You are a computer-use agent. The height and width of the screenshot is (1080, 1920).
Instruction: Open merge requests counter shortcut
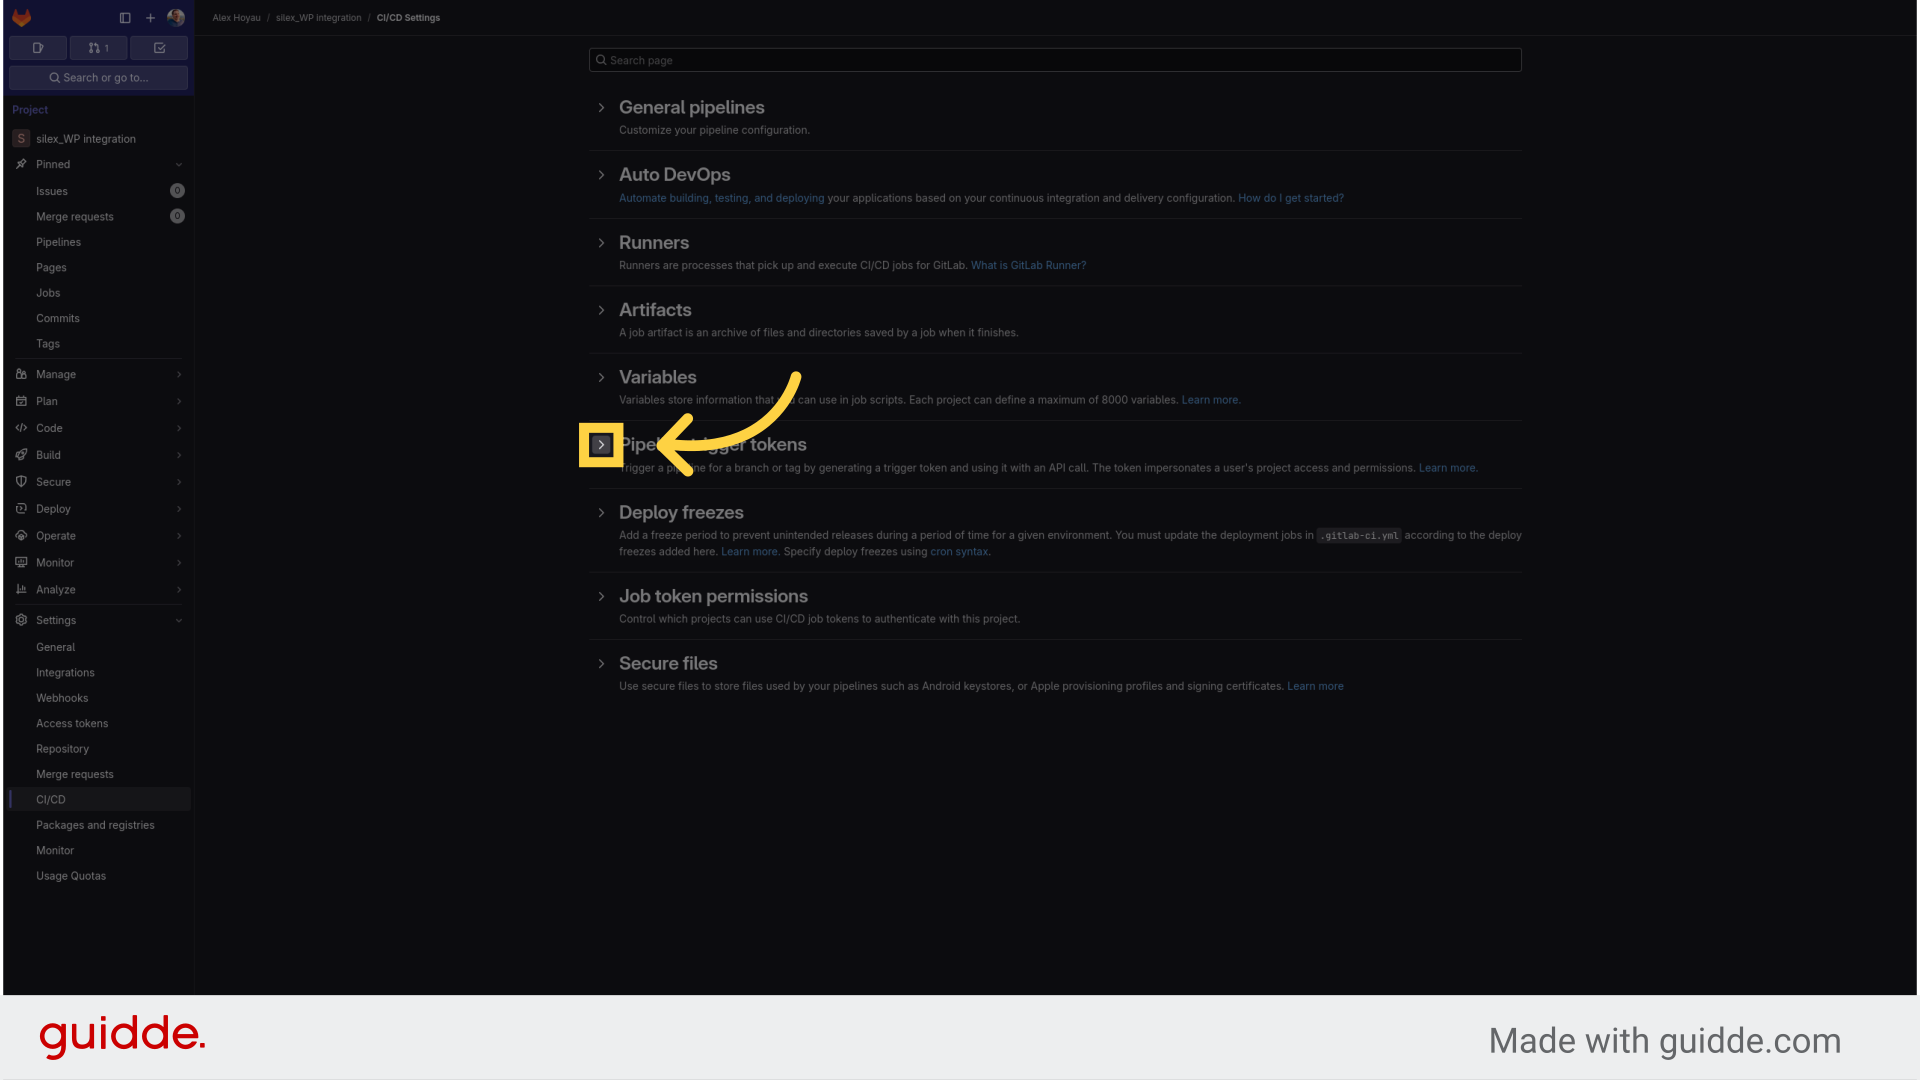click(98, 48)
